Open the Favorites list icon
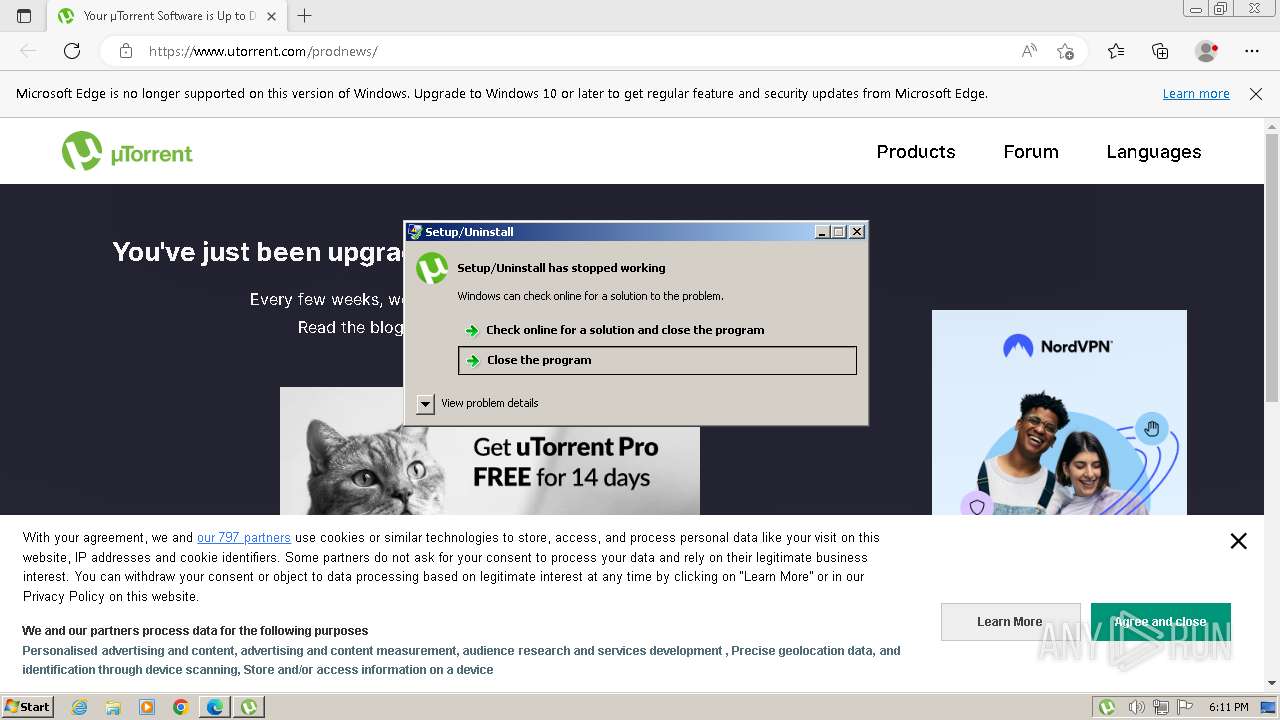The width and height of the screenshot is (1280, 720). [1116, 51]
